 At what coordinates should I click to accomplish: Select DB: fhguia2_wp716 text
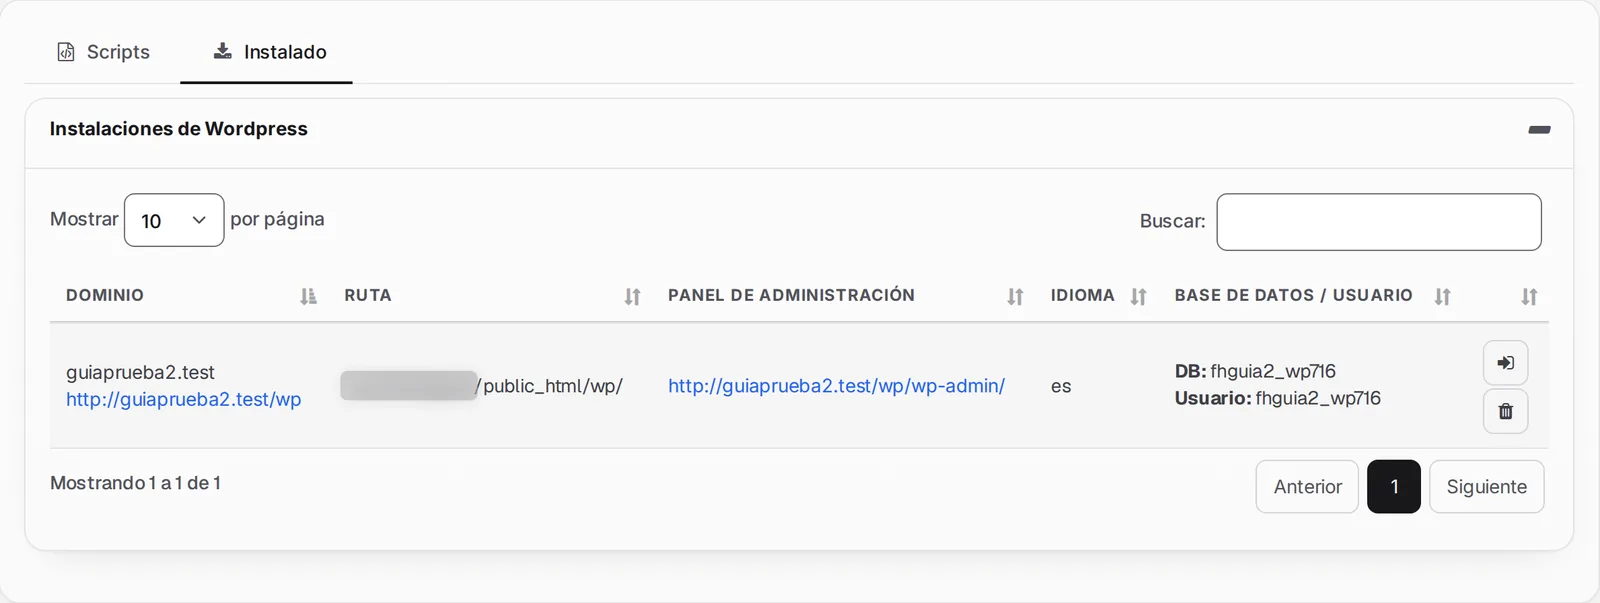click(x=1255, y=371)
